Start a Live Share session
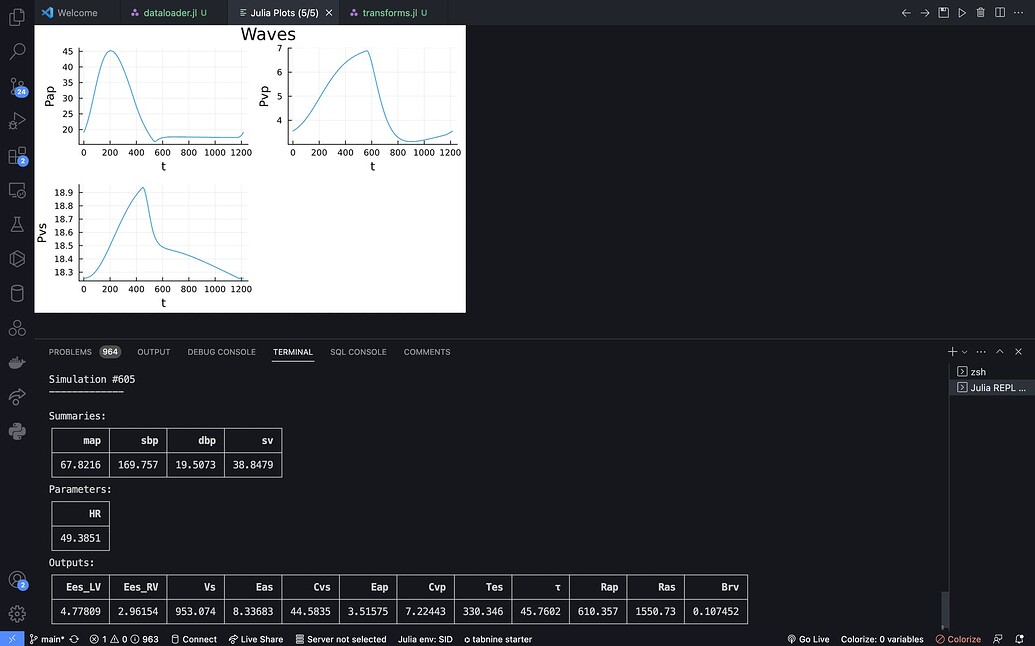 [257, 639]
